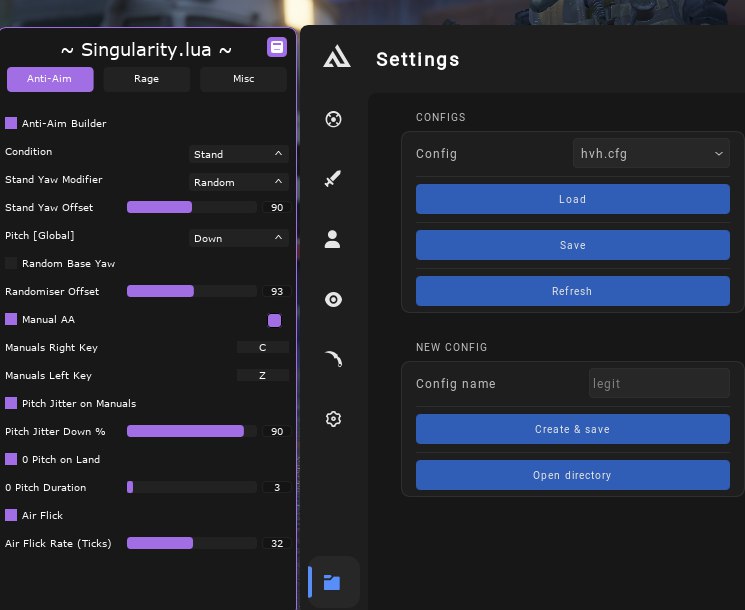
Task: Toggle the Air Flick checkbox
Action: 11,515
